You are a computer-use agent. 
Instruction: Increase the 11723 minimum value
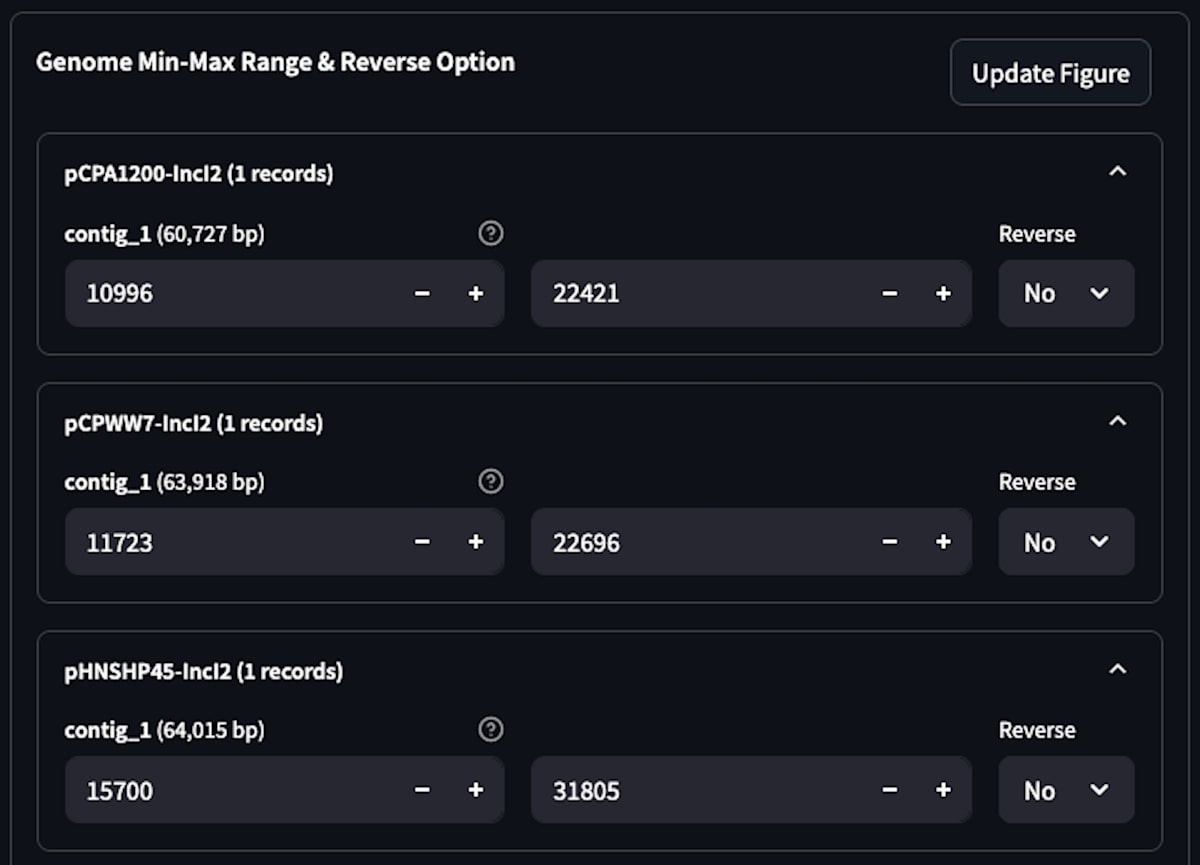click(476, 542)
